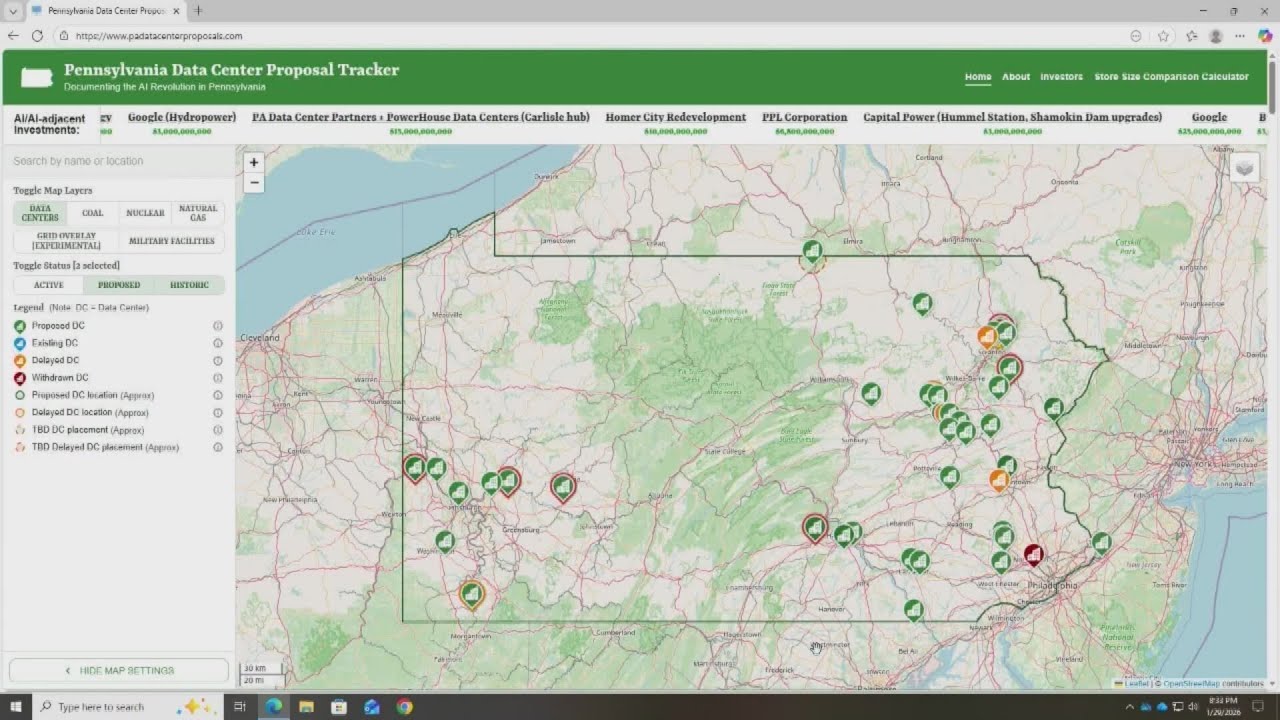The image size is (1280, 720).
Task: Select the Pennsylvania Data Center Proposal browser tab
Action: click(105, 10)
